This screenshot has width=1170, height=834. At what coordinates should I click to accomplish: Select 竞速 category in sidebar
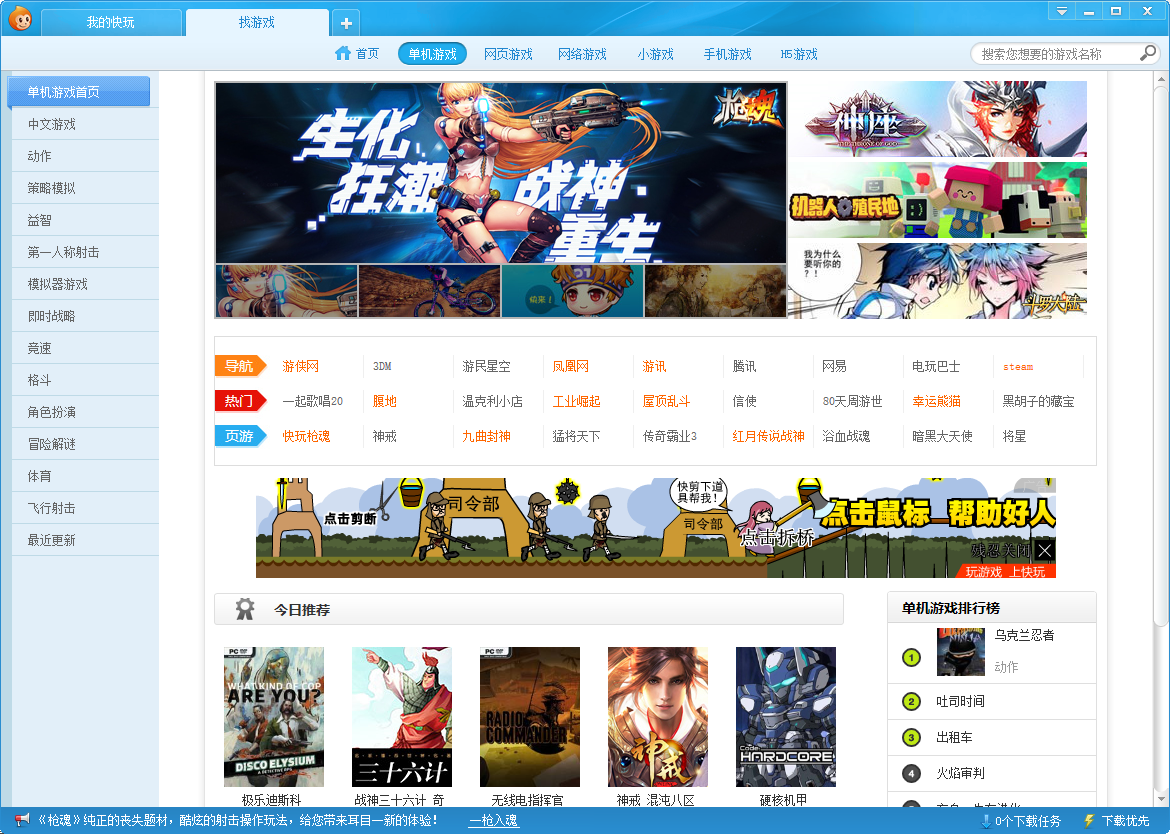pos(85,348)
